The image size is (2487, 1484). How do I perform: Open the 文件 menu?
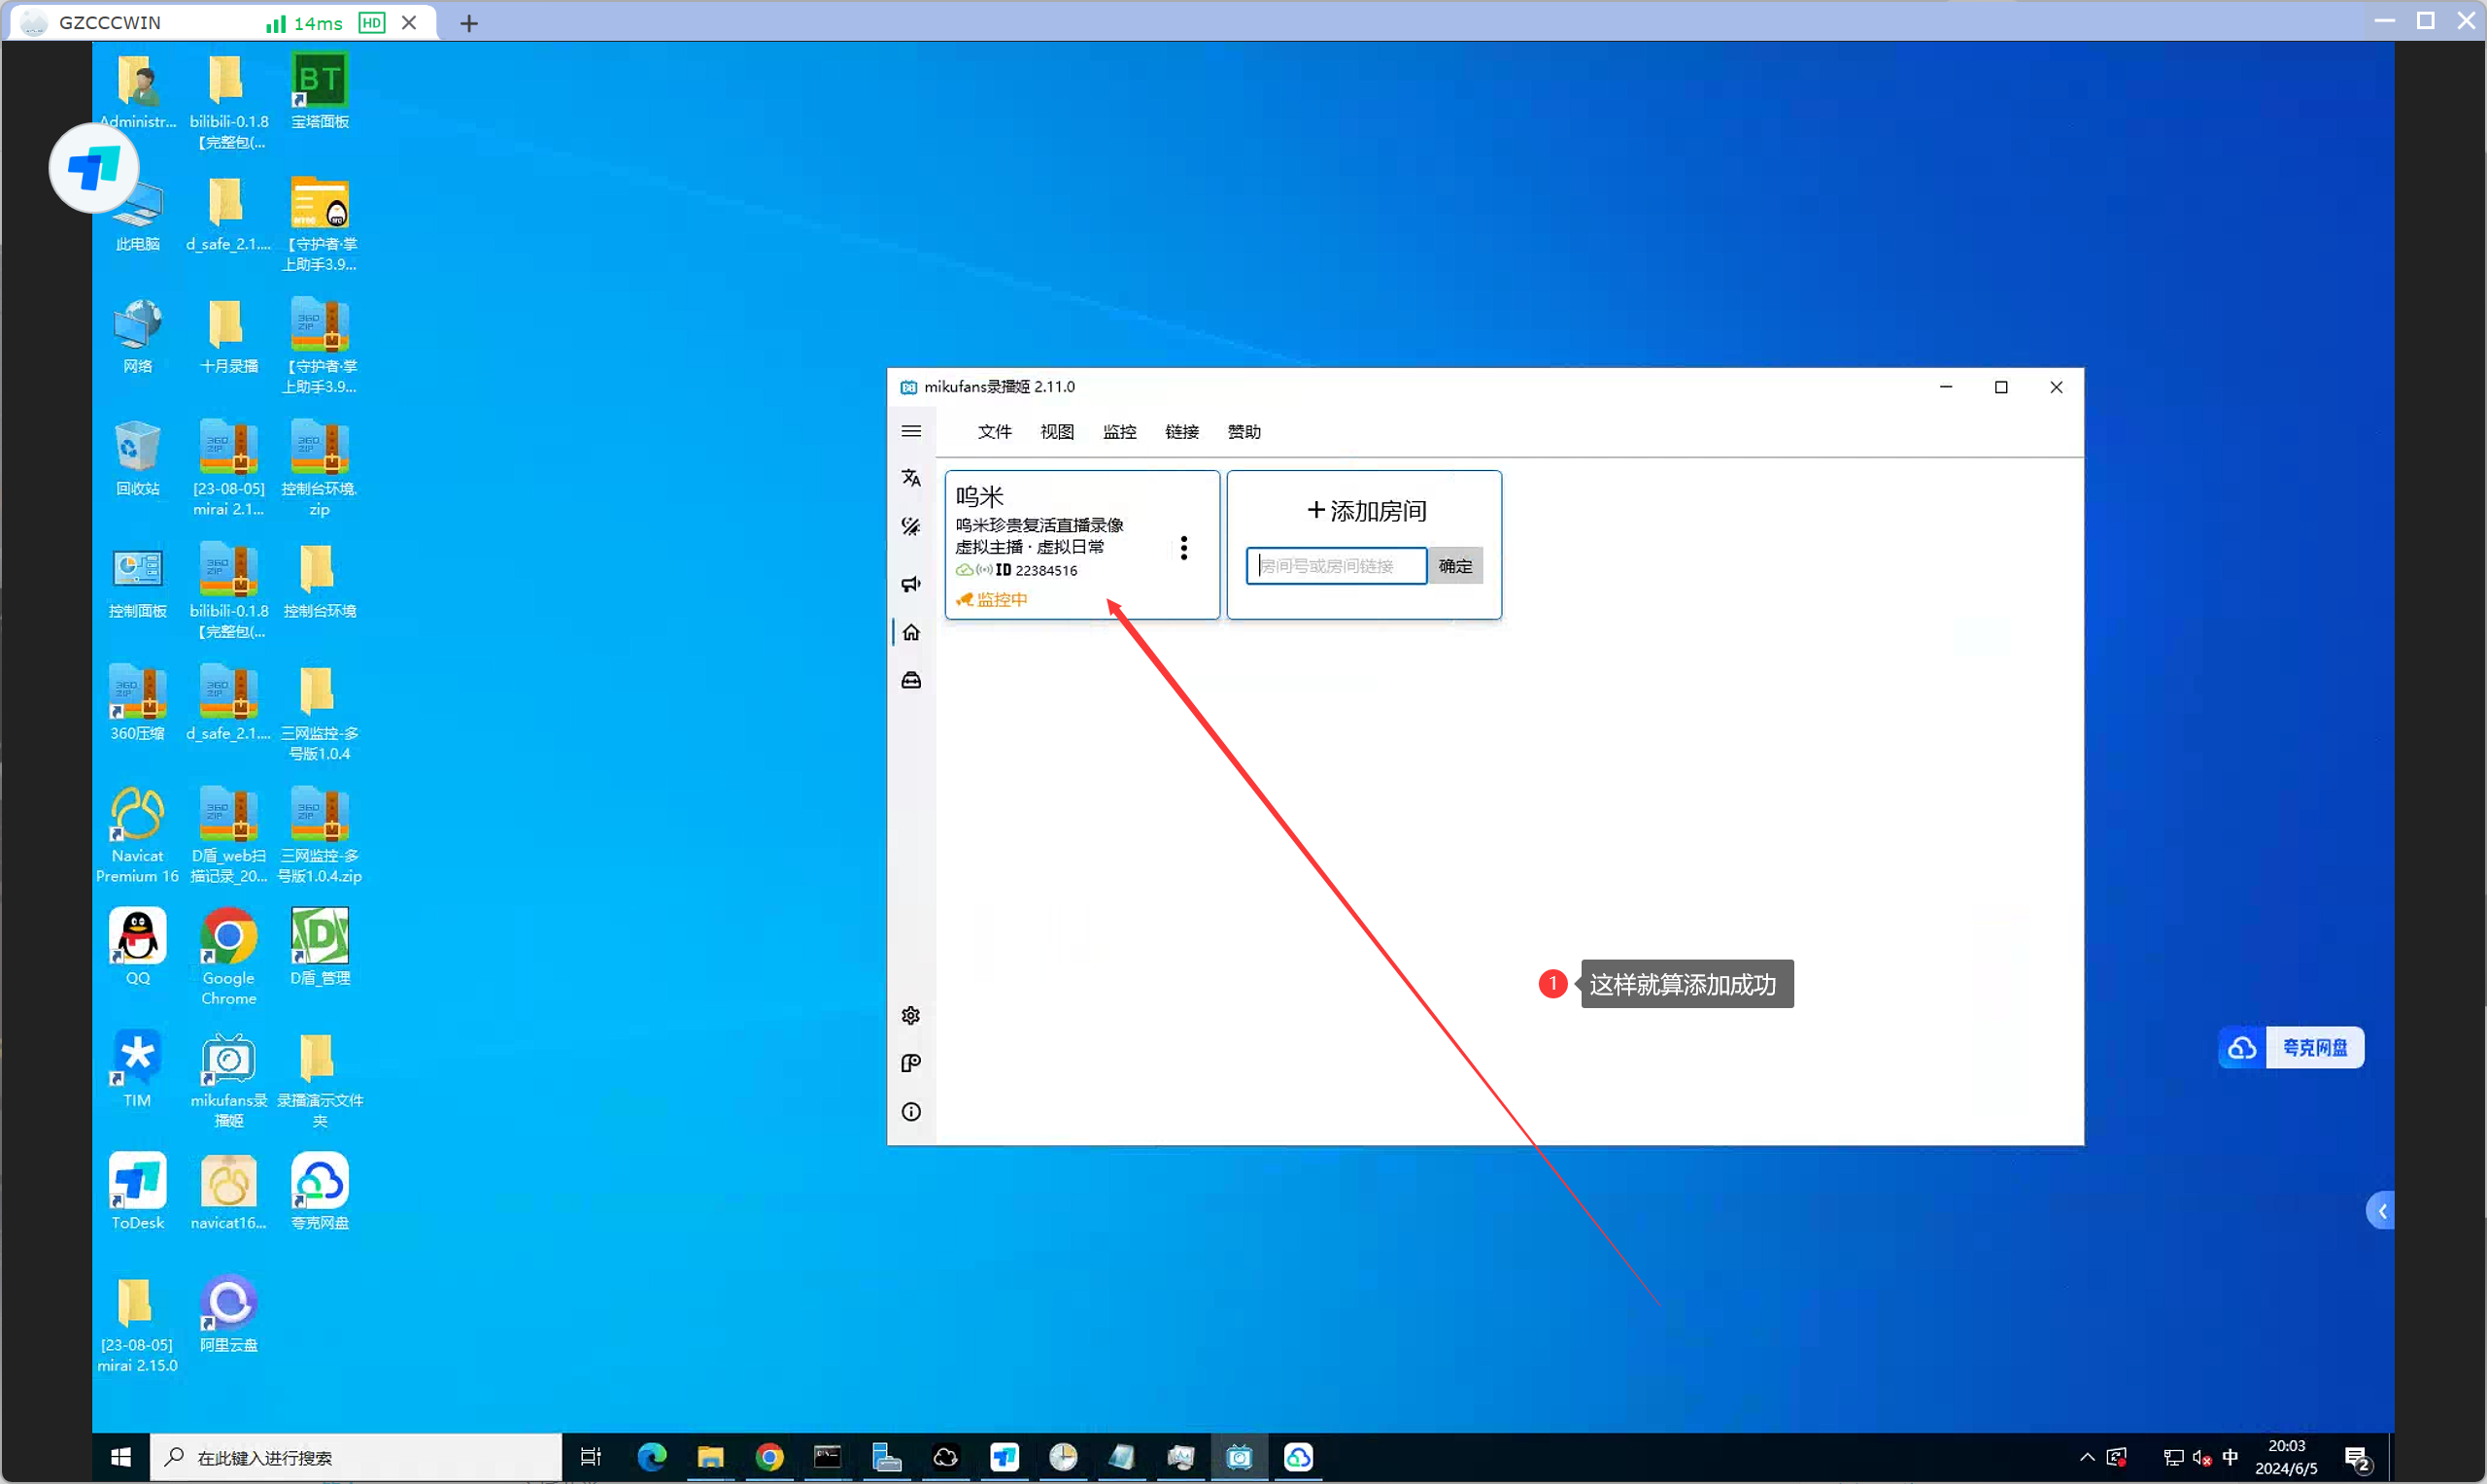pos(994,432)
